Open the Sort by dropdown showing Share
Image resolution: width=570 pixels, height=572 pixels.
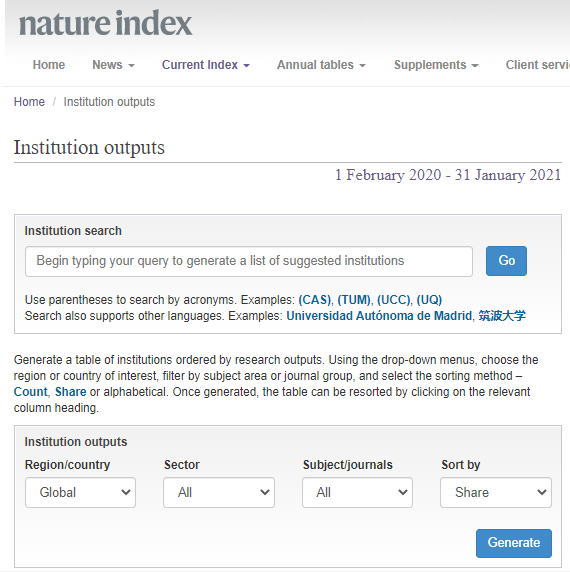(496, 492)
